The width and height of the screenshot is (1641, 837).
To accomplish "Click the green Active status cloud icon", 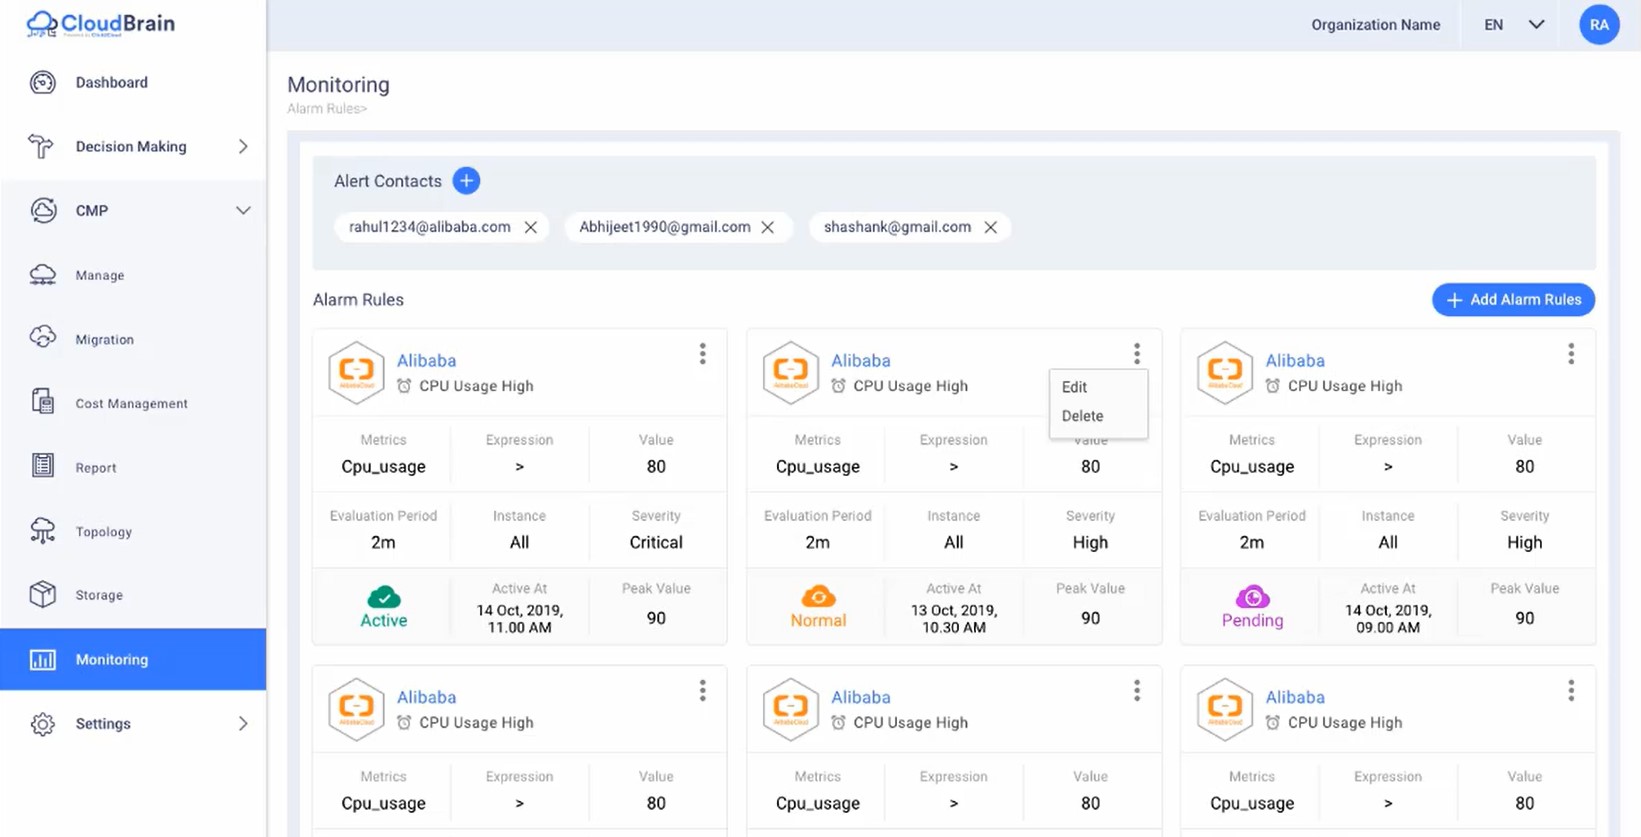I will [x=384, y=598].
